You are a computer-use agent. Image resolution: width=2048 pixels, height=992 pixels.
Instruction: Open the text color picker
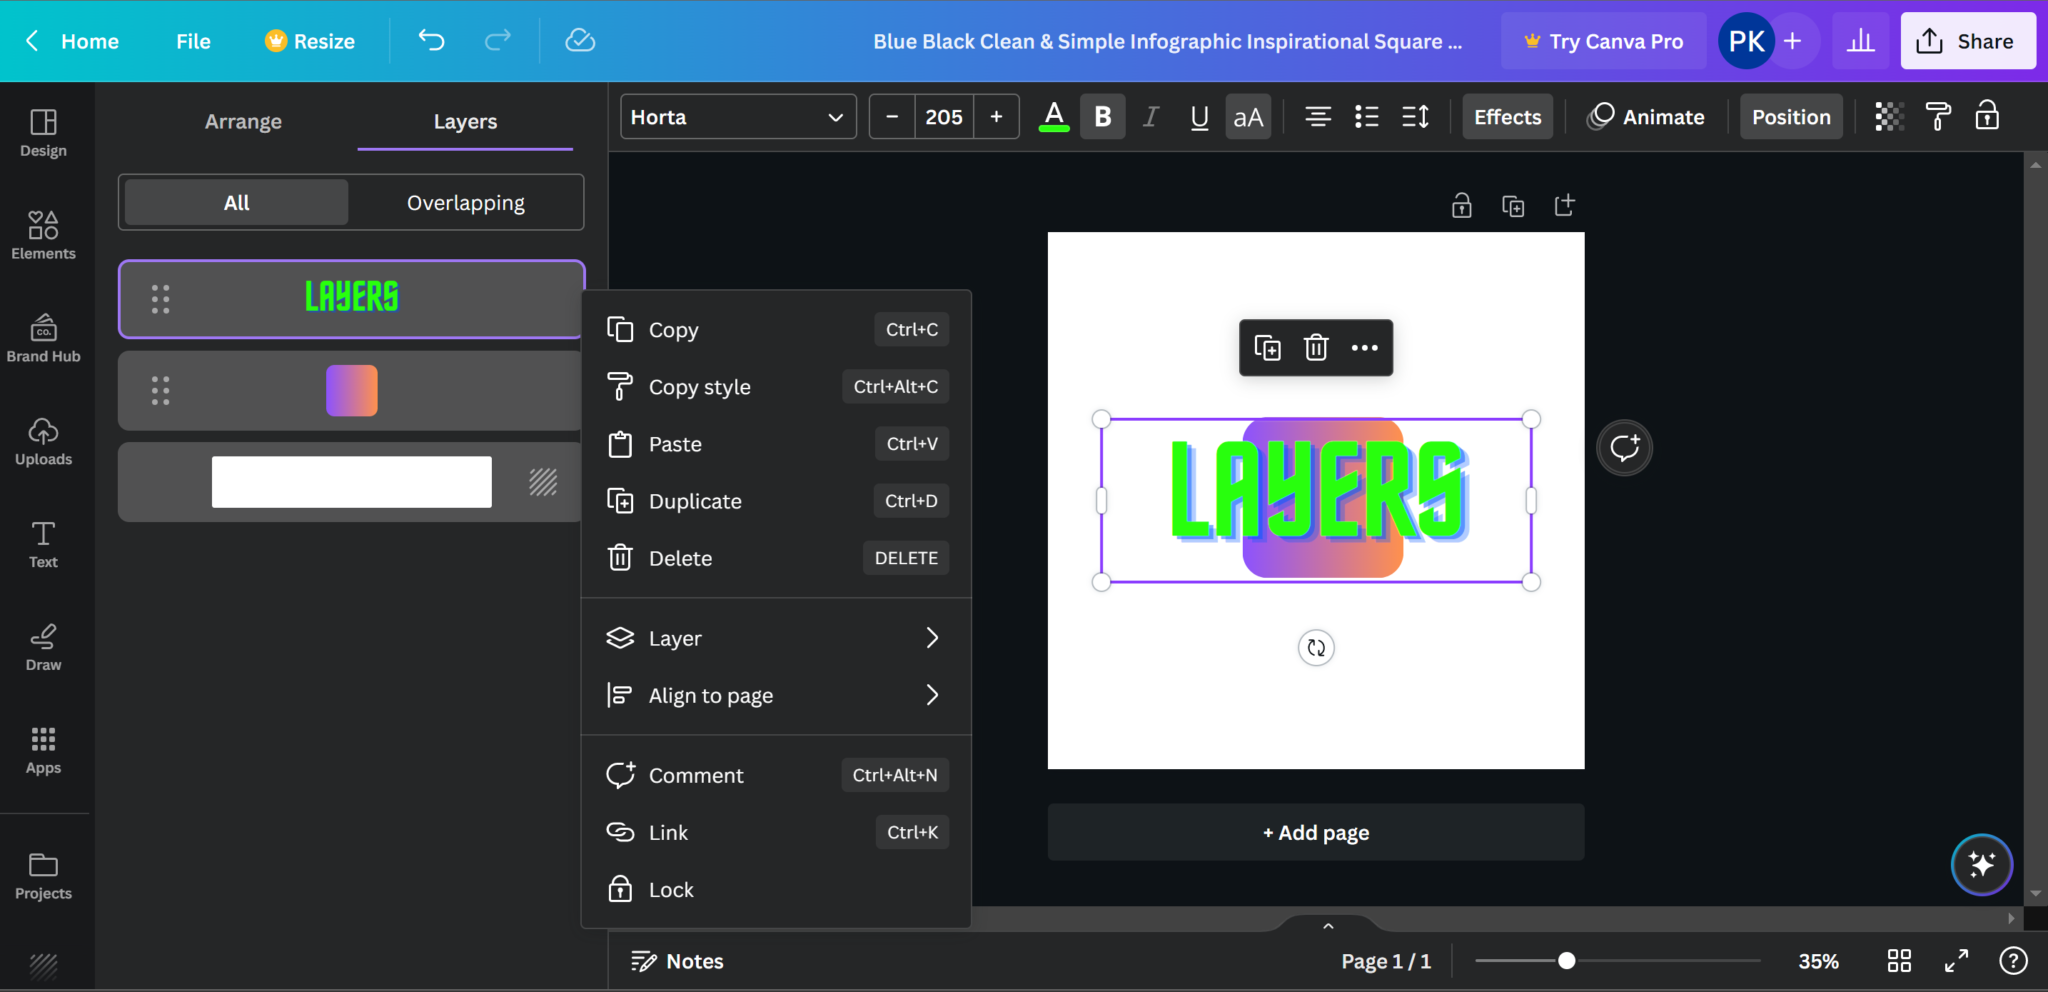1053,116
